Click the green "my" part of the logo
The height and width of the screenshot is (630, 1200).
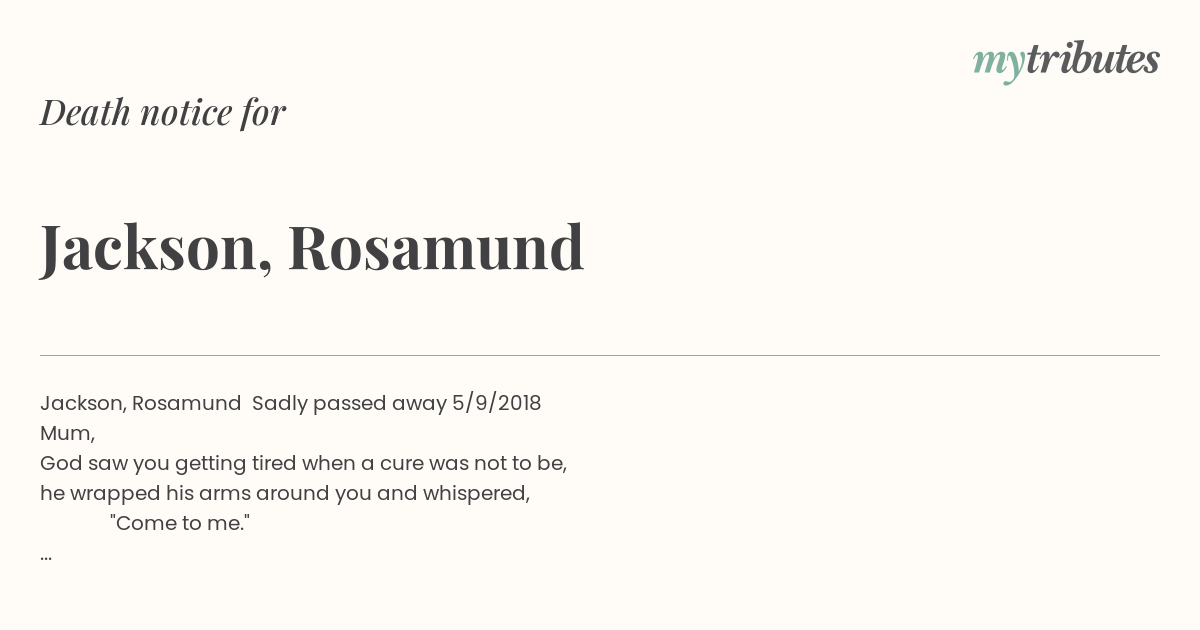[999, 64]
